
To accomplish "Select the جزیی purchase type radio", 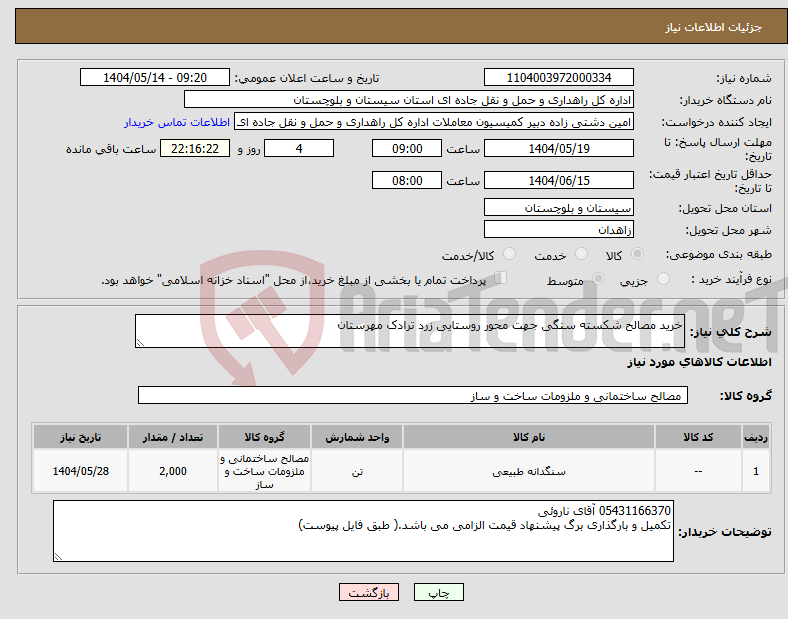I will (x=663, y=279).
